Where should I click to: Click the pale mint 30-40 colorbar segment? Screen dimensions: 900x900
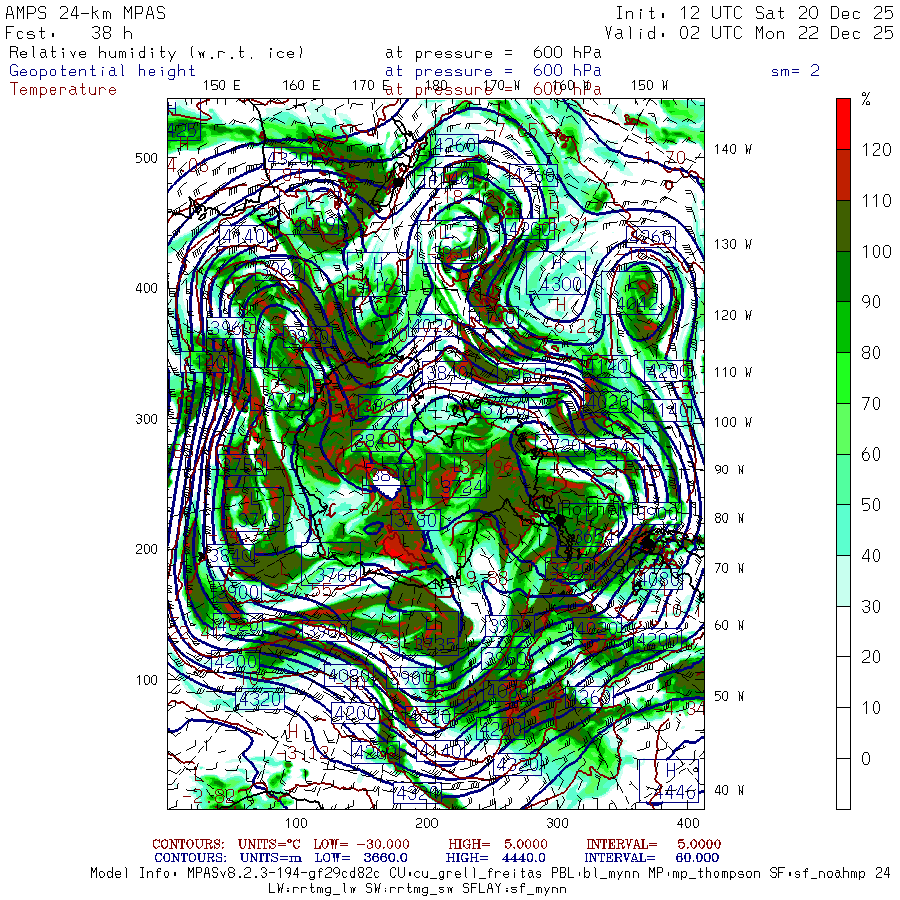(x=843, y=581)
